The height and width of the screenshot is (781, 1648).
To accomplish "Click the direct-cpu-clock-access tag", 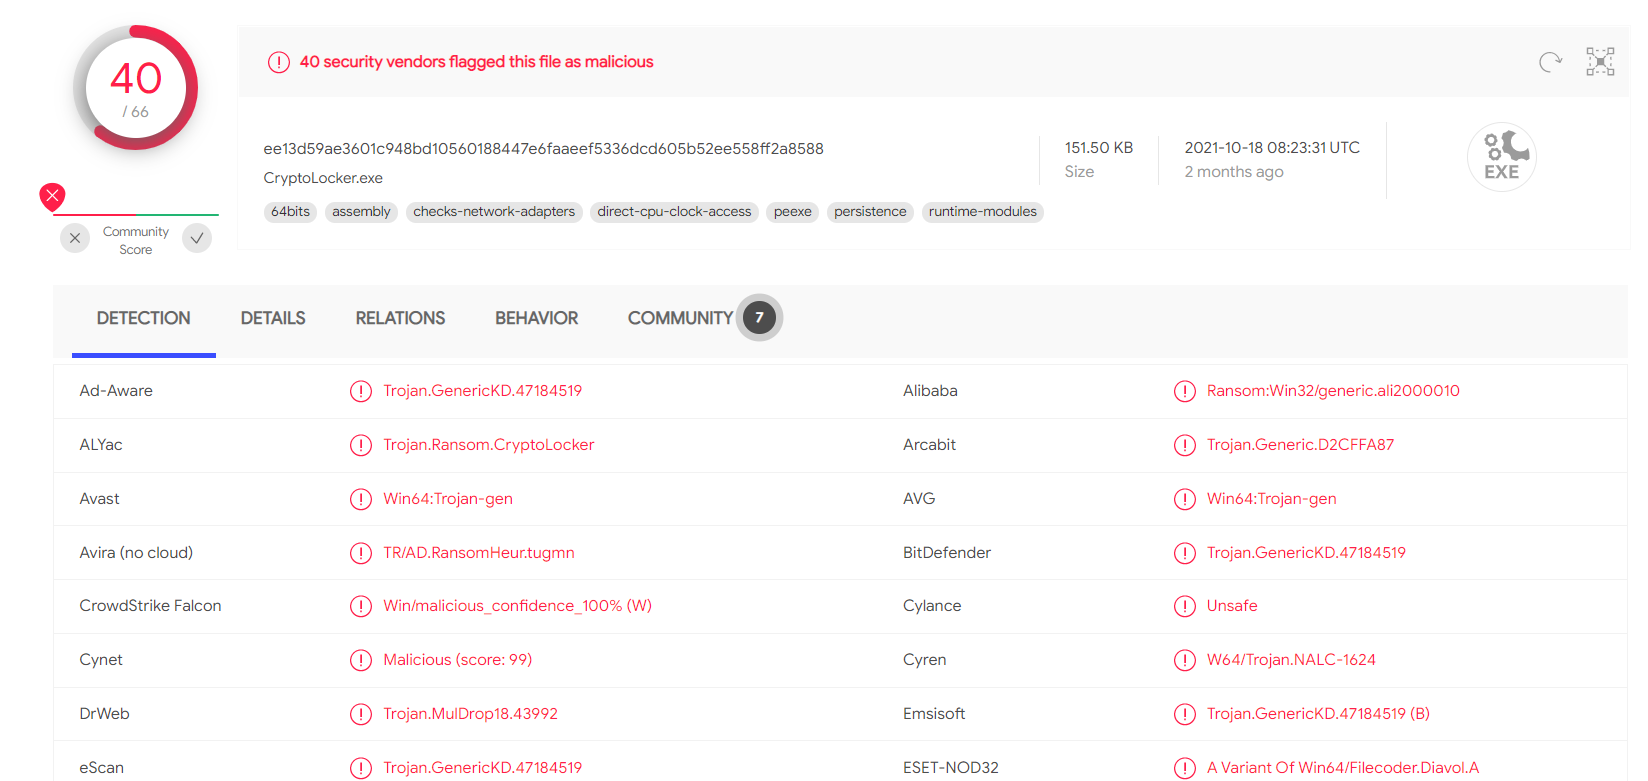I will [x=674, y=212].
